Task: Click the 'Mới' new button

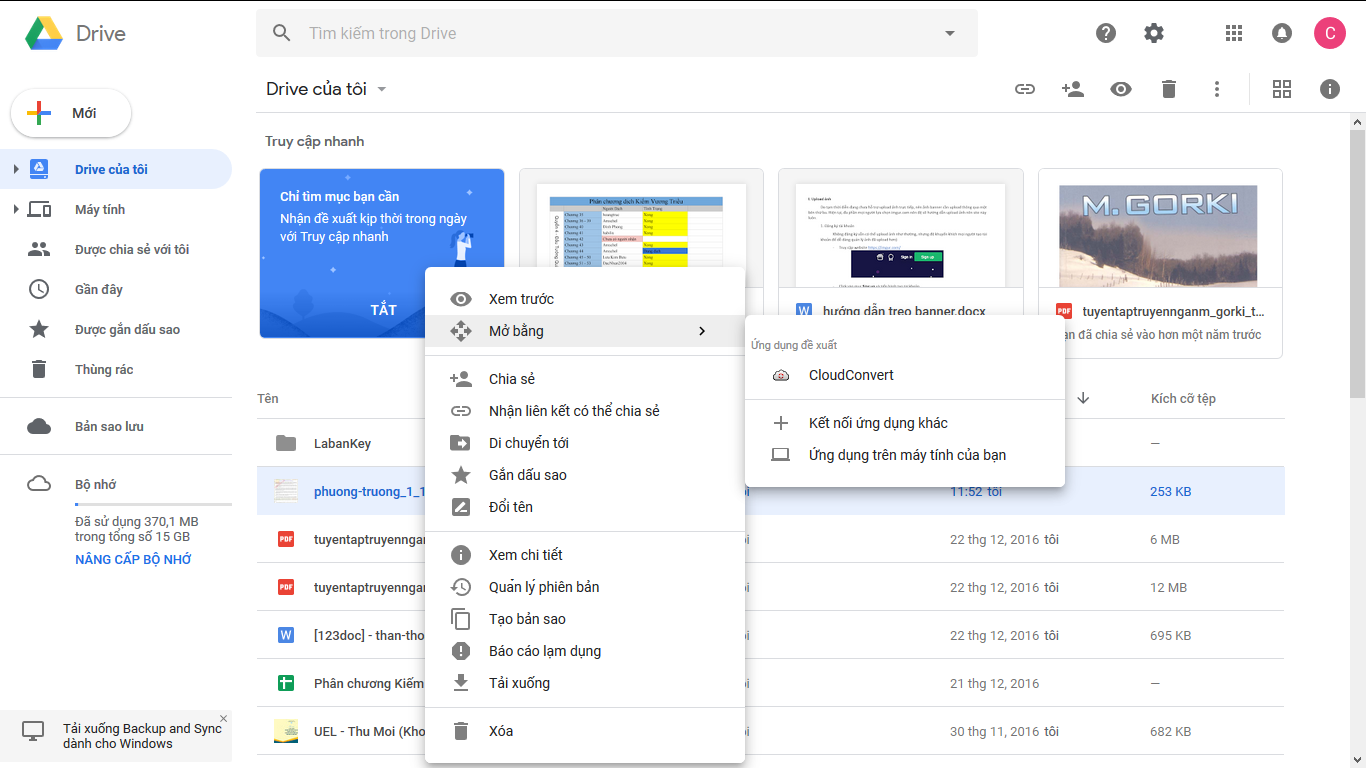Action: coord(71,113)
